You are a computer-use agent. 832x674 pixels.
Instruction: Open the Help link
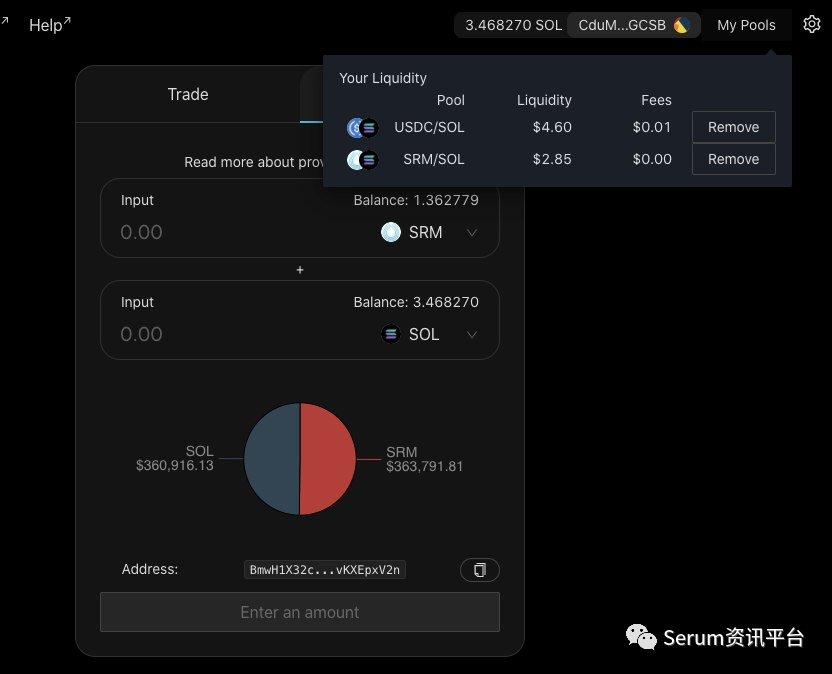pos(49,24)
